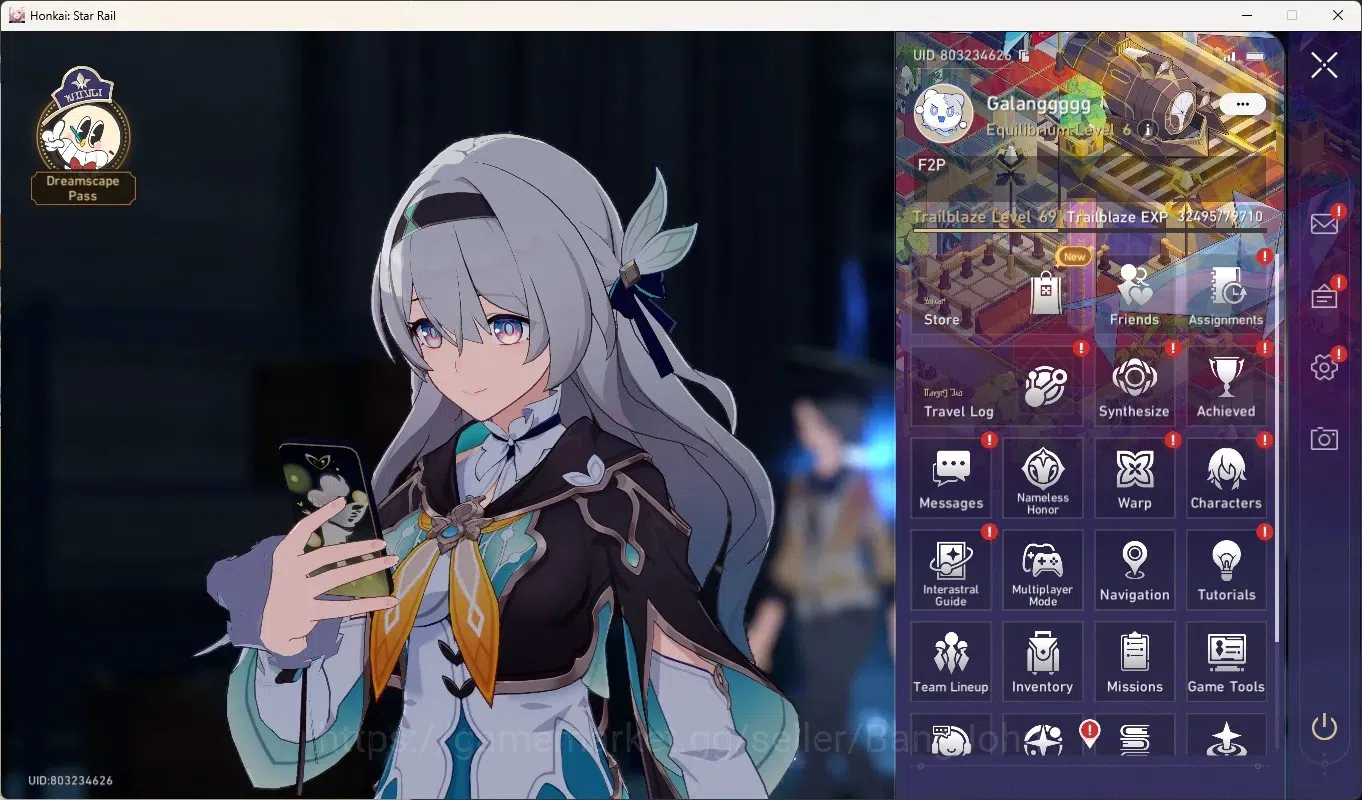The height and width of the screenshot is (800, 1362).
Task: View the Achieved trophies
Action: [x=1226, y=386]
